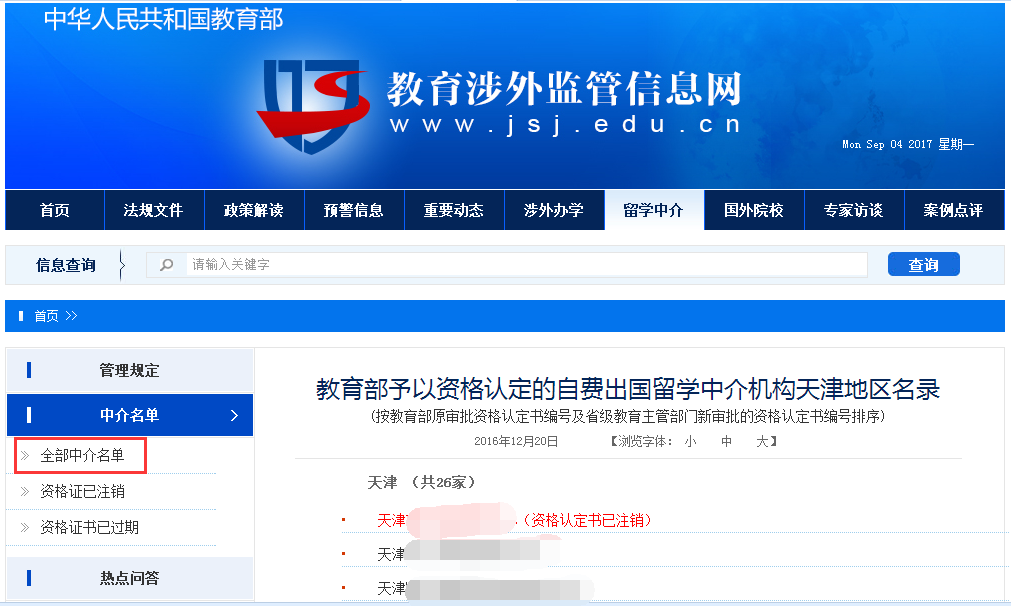The width and height of the screenshot is (1011, 606).
Task: Expand the 热点问答 sidebar section
Action: [x=129, y=578]
